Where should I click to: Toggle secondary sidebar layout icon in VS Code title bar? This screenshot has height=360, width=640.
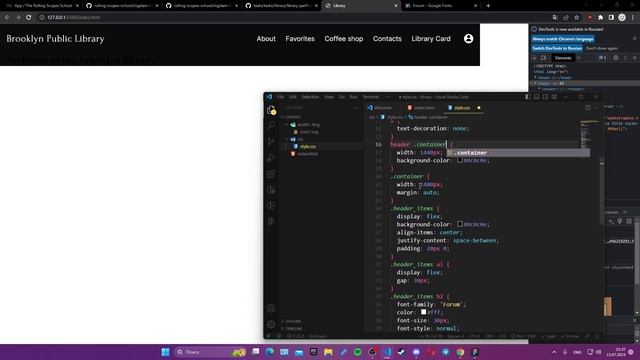545,97
